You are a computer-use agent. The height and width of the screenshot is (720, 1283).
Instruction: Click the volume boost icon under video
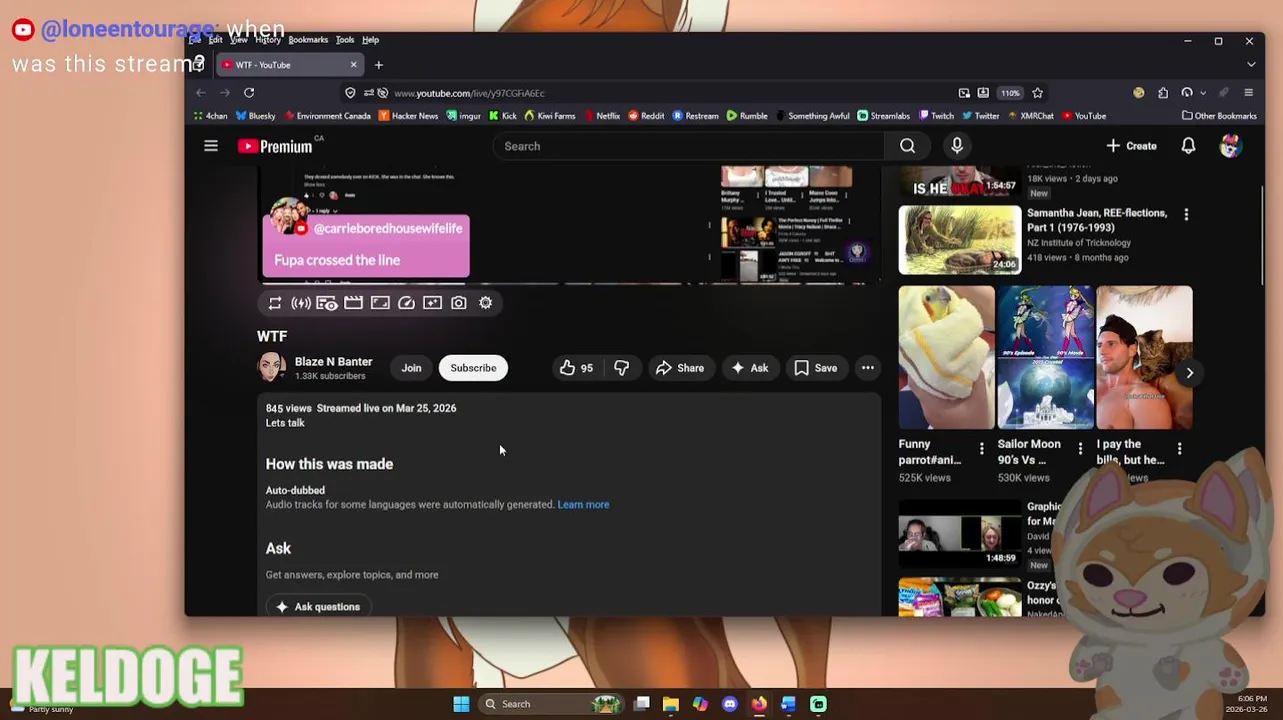click(x=300, y=303)
